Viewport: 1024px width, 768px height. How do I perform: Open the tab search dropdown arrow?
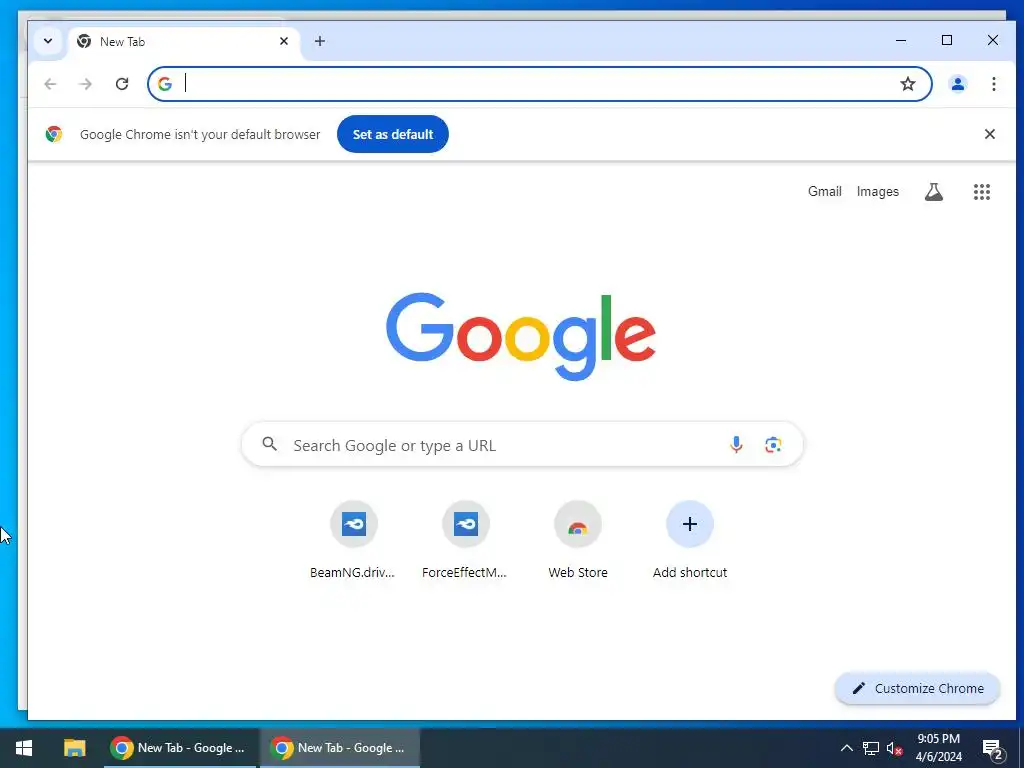coord(48,41)
